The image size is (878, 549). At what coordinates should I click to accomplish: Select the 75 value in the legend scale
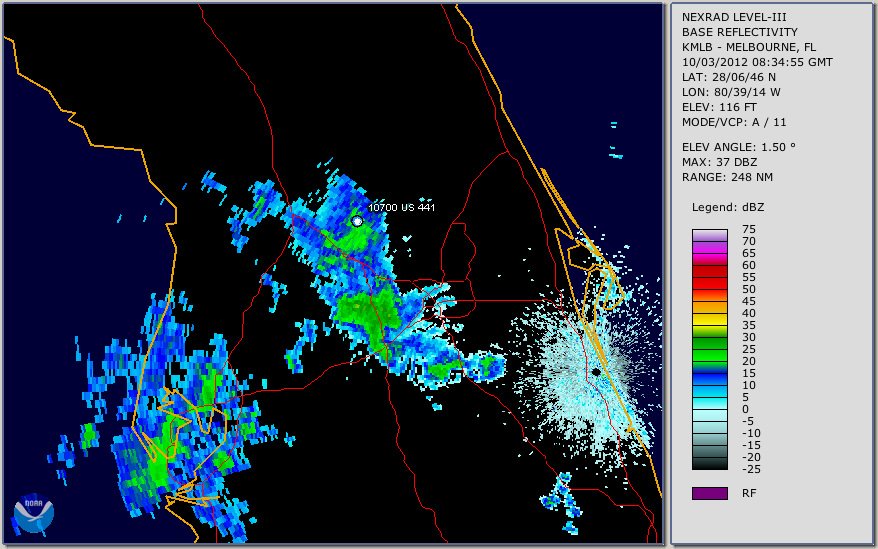tap(749, 229)
